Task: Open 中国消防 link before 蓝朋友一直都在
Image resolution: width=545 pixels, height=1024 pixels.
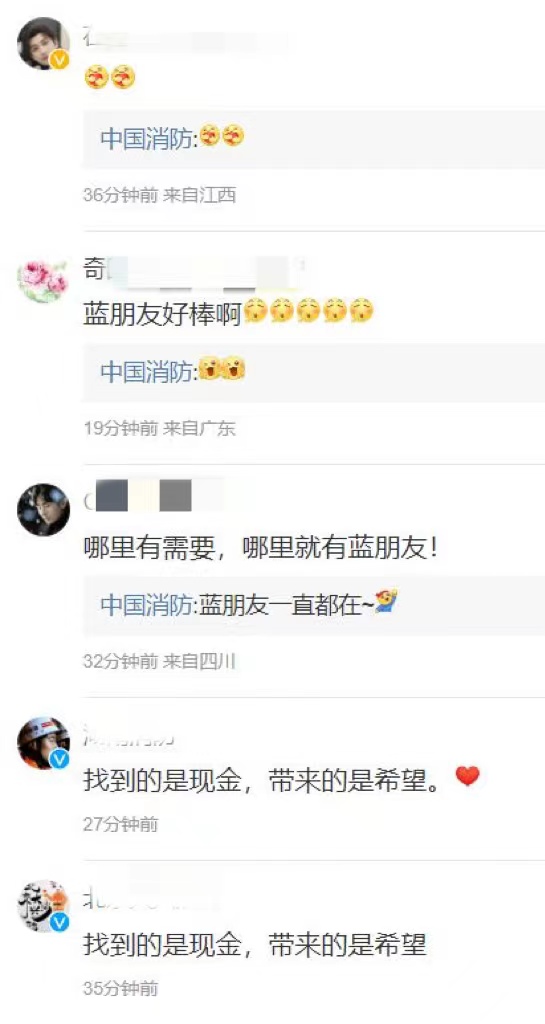Action: pos(147,605)
